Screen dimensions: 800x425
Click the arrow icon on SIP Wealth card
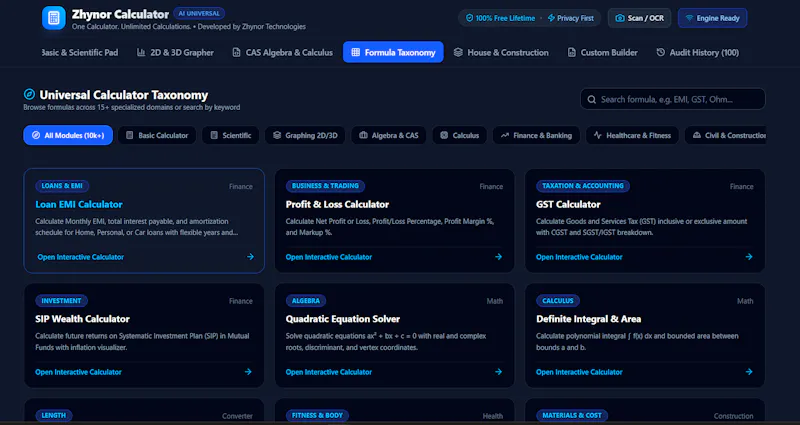click(x=248, y=372)
